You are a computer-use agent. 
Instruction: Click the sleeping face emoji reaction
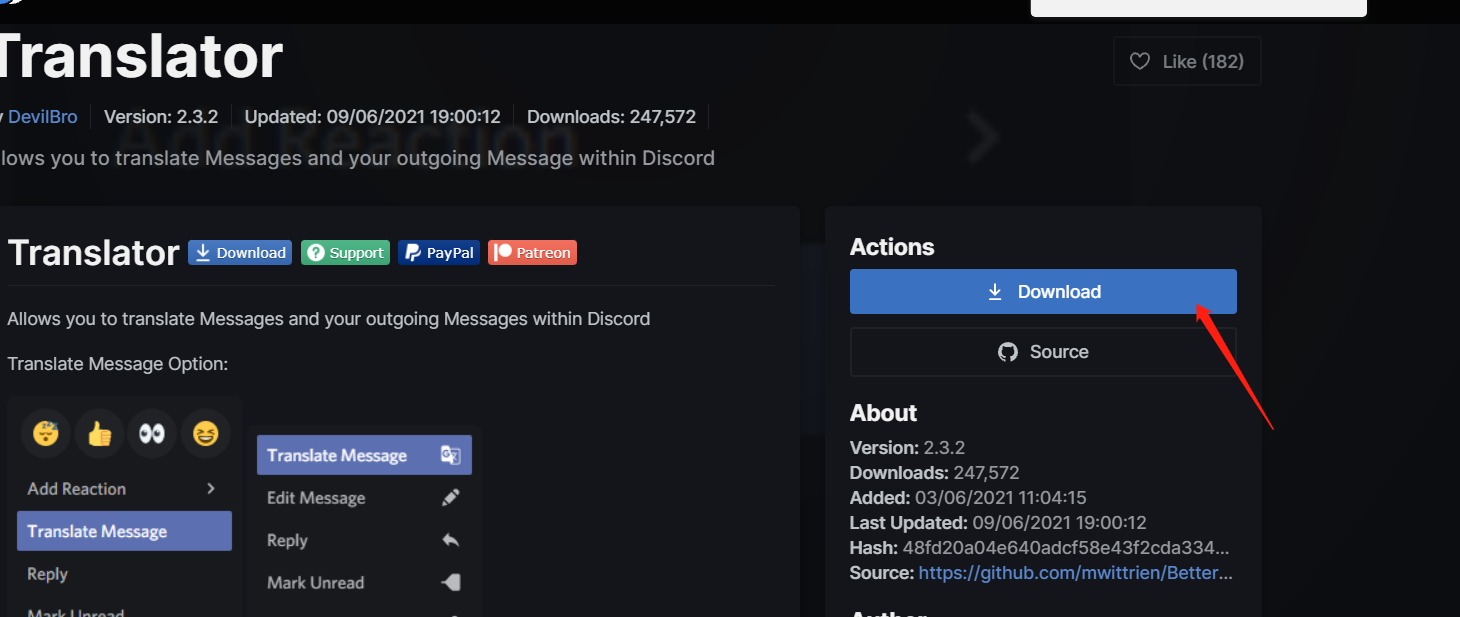pyautogui.click(x=47, y=434)
